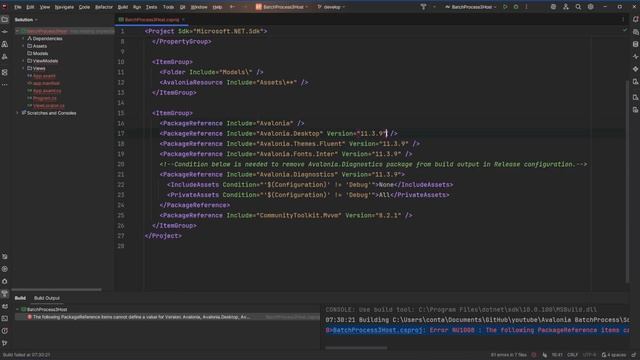
Task: Open the Navigate menu
Action: pos(64,7)
